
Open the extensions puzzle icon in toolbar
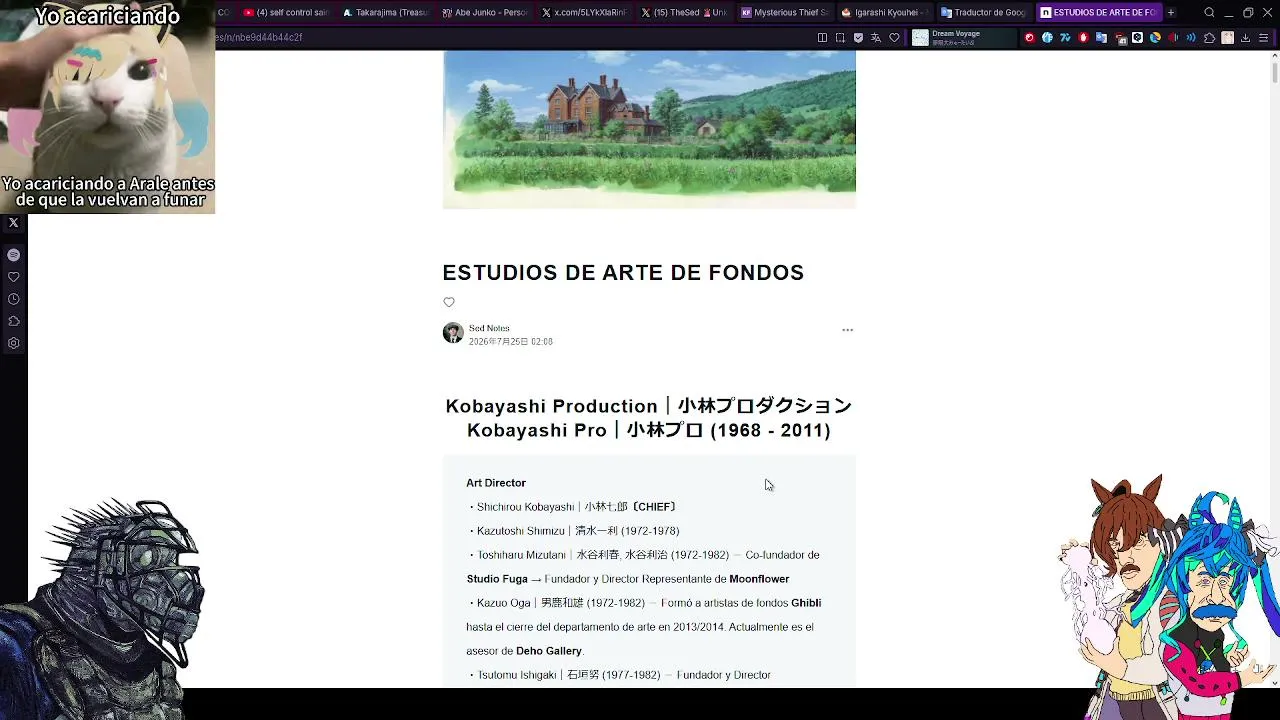pos(1209,38)
